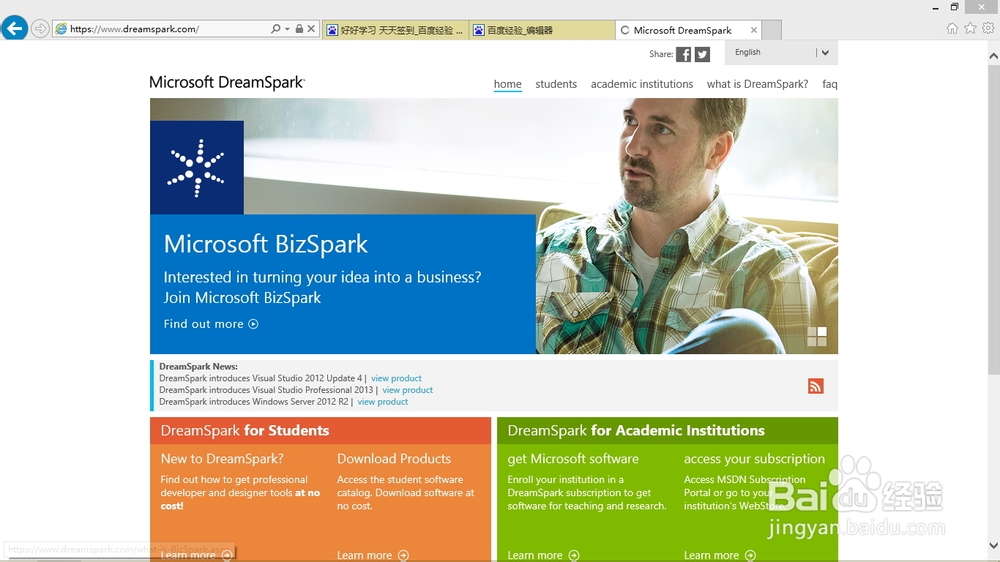
Task: Go to the home nav item
Action: [x=508, y=84]
